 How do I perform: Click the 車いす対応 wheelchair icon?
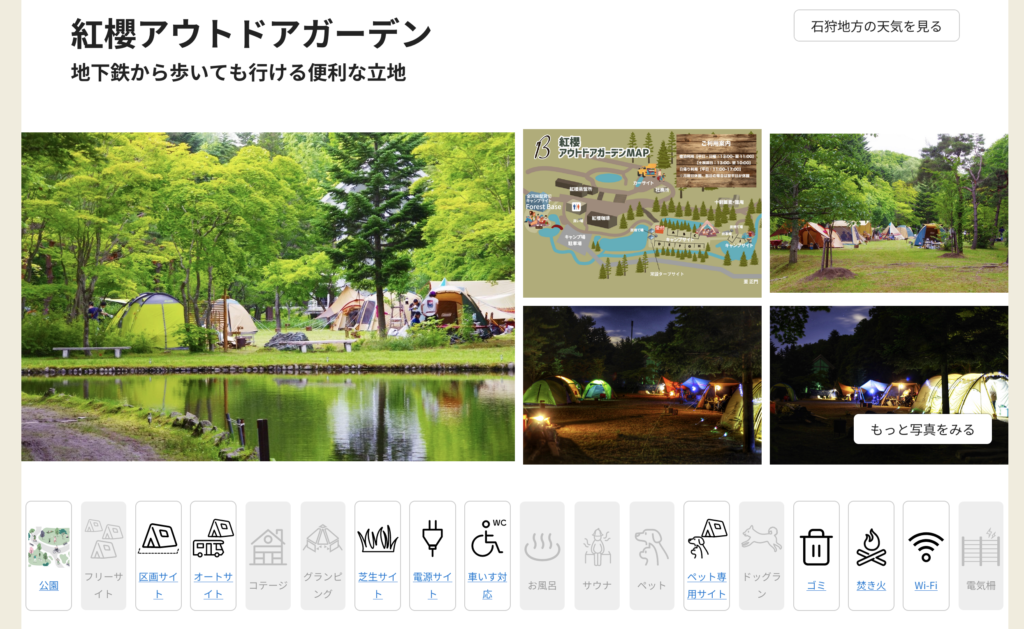(487, 537)
